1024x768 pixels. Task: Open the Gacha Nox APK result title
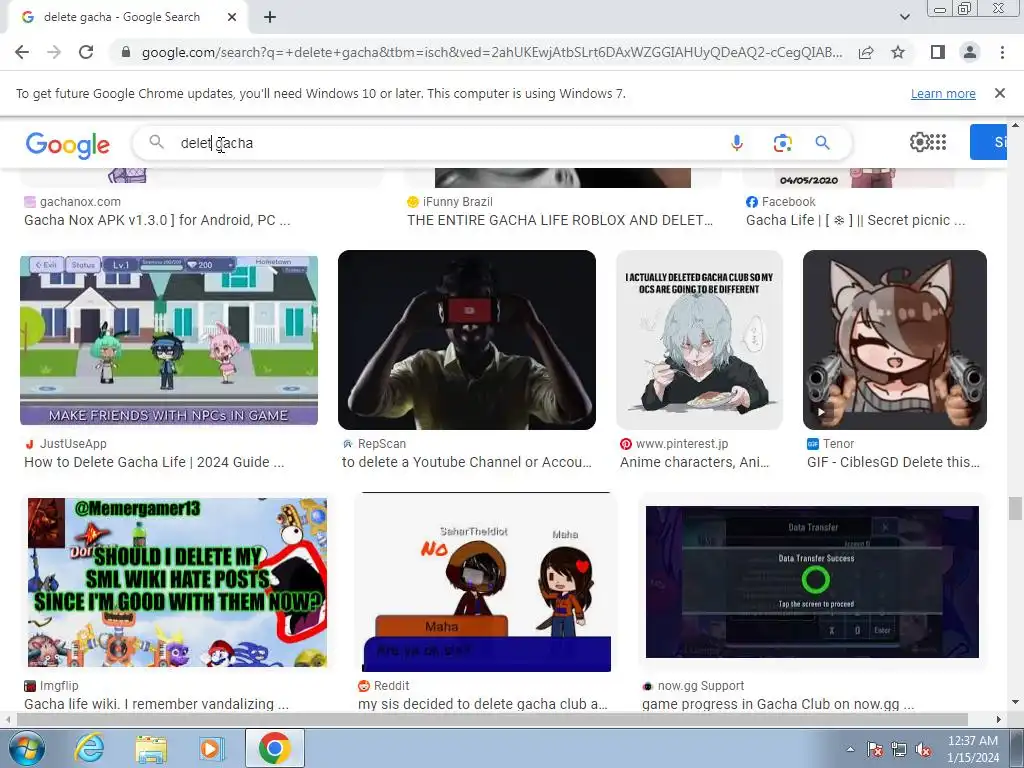(157, 220)
